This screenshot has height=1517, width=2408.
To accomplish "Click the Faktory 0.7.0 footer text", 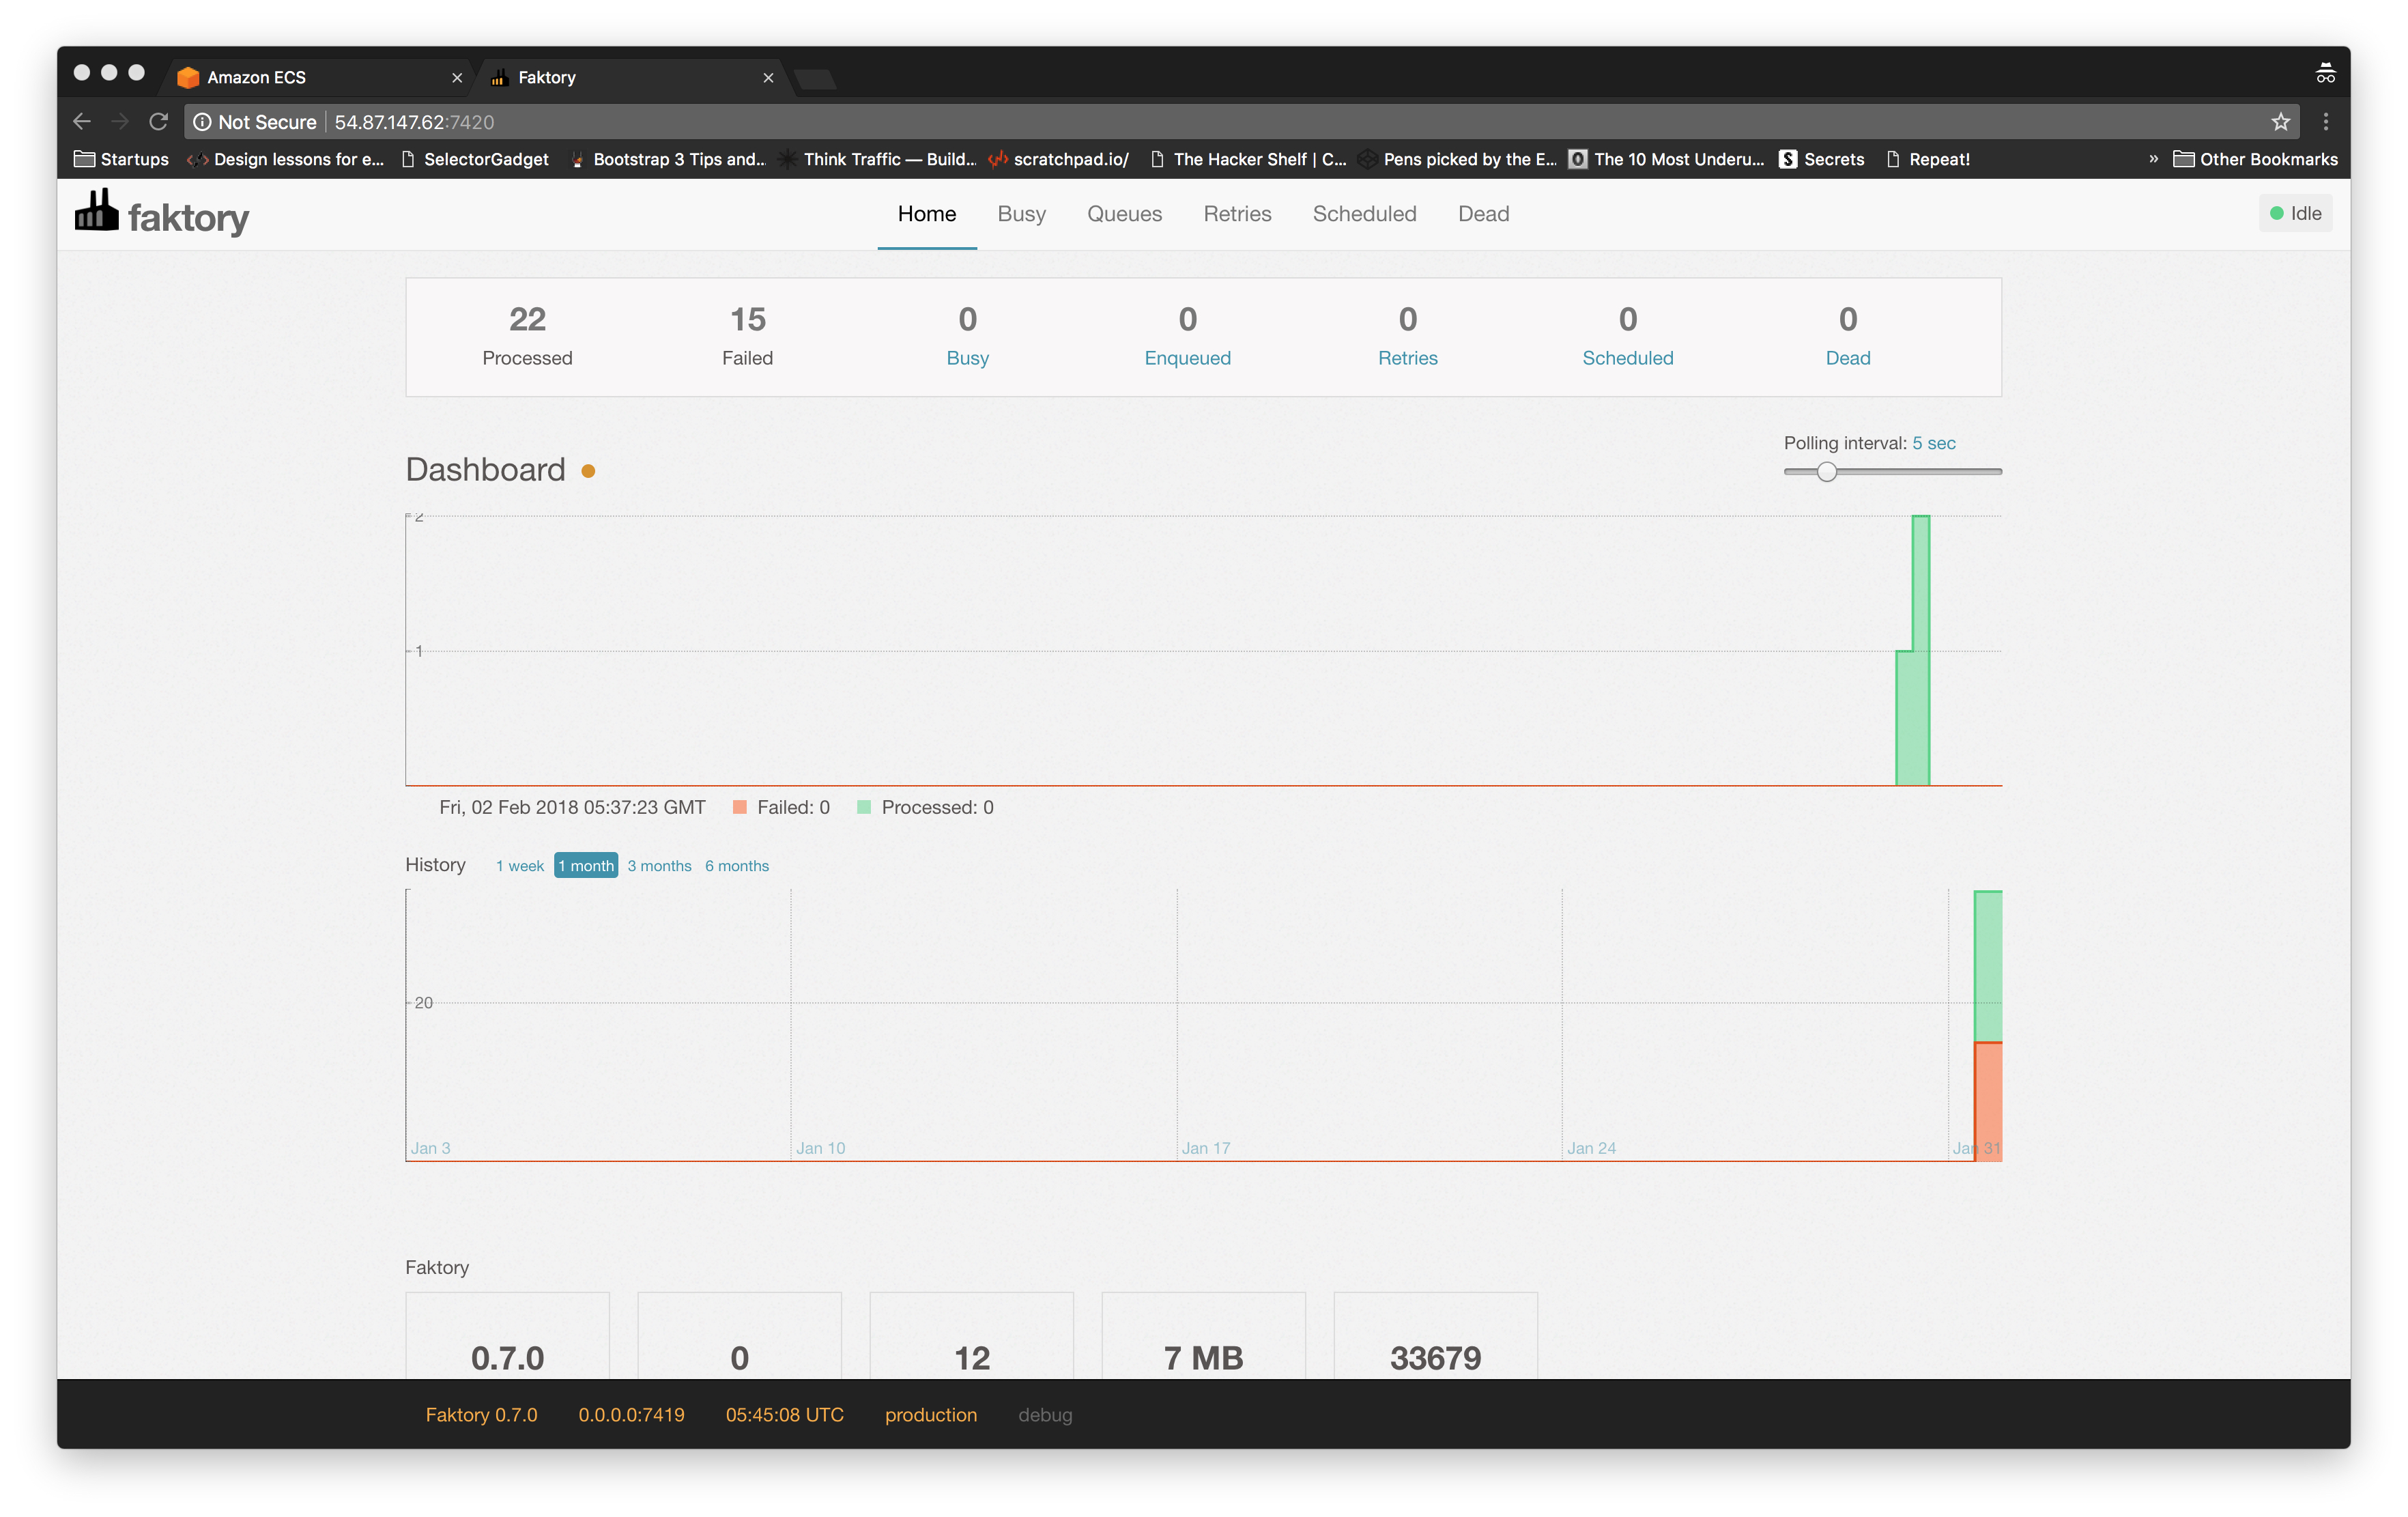I will click(x=481, y=1415).
